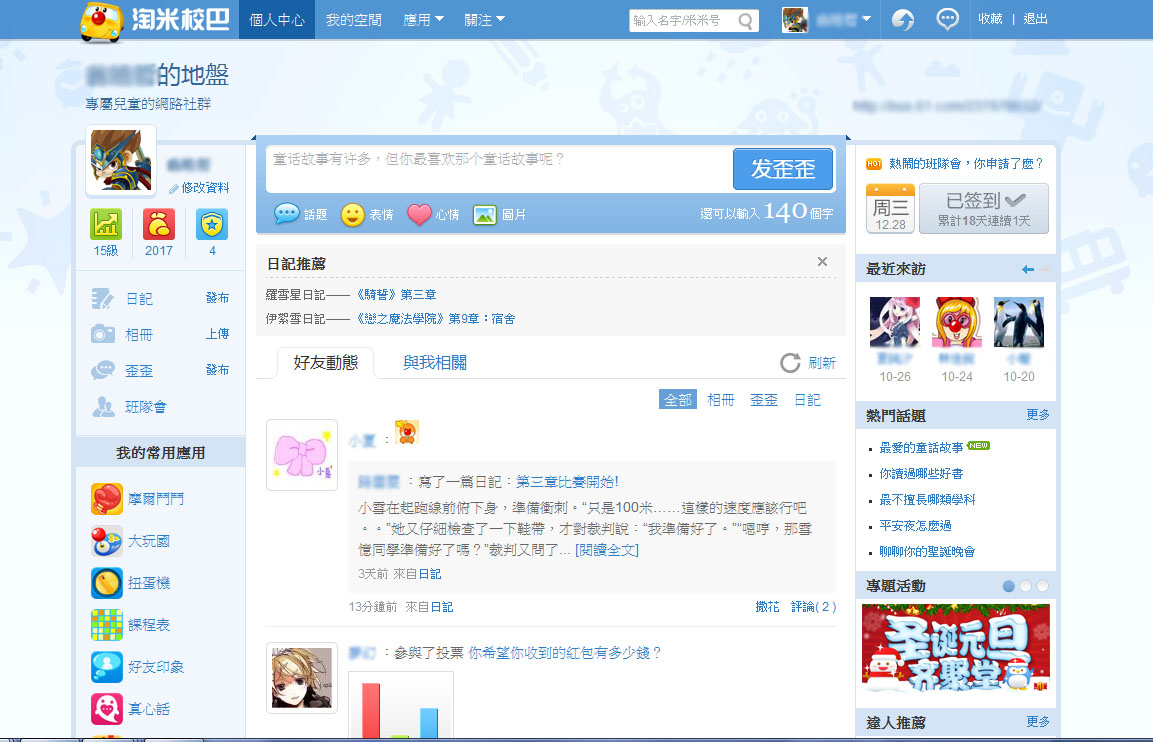Viewport: 1153px width, 742px height.
Task: Insert a picture with 圖片 icon
Action: 485,214
